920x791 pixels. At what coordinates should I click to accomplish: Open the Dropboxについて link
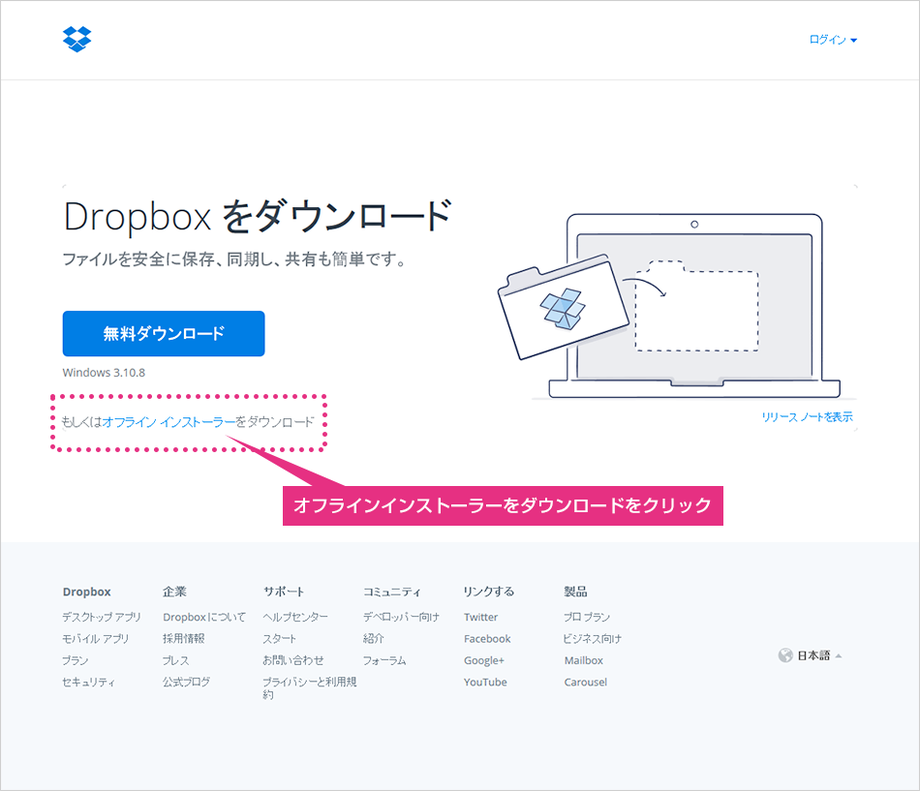(x=204, y=617)
